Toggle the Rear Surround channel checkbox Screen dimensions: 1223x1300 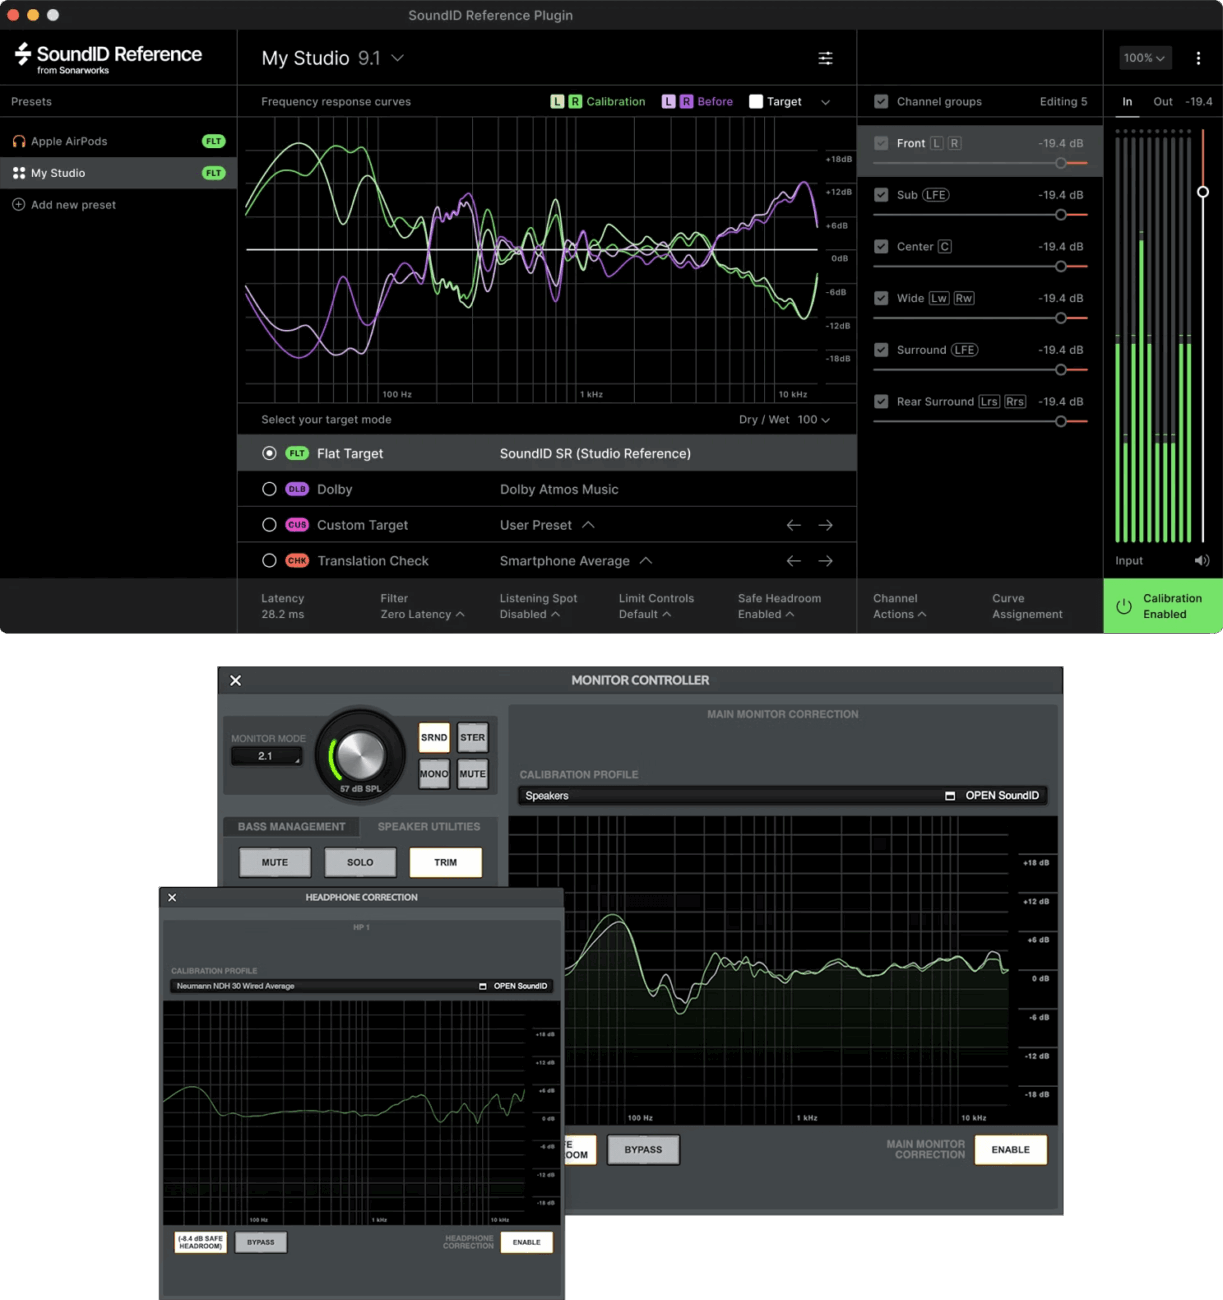tap(881, 402)
